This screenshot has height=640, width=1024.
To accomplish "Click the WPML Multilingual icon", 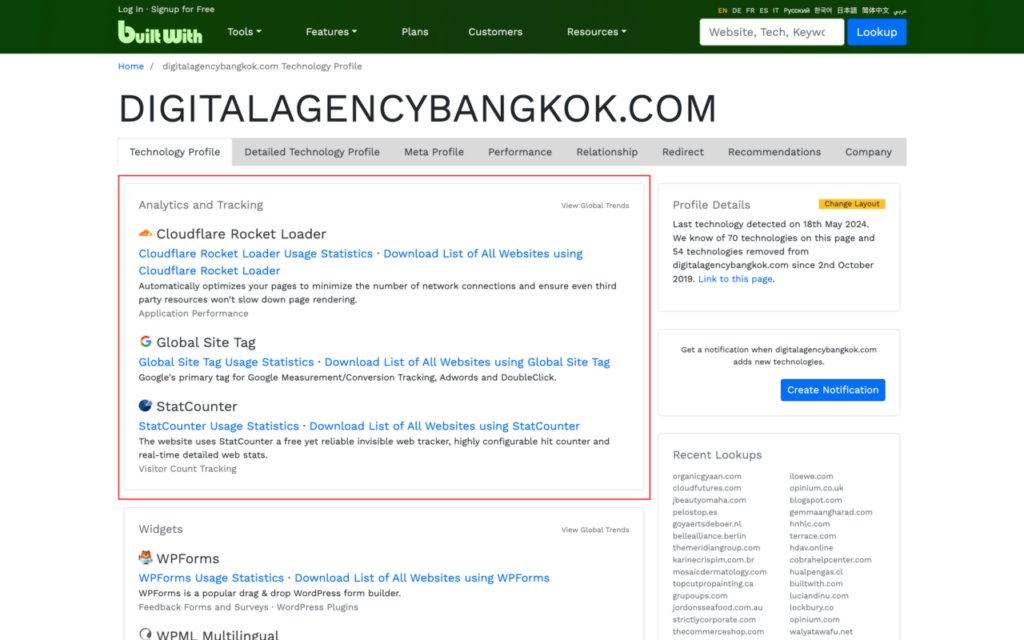I will 145,633.
